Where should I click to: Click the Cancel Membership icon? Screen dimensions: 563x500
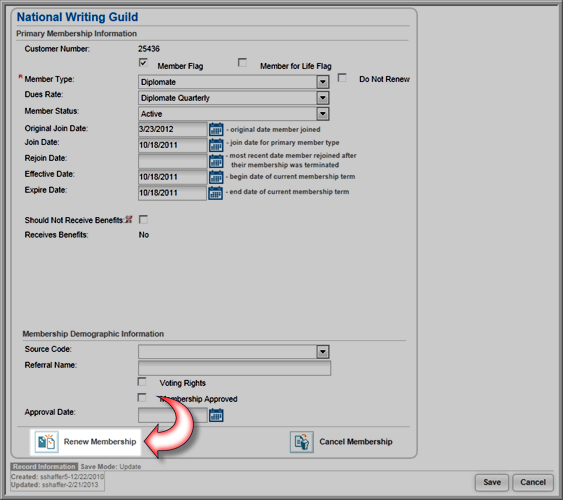click(x=302, y=442)
